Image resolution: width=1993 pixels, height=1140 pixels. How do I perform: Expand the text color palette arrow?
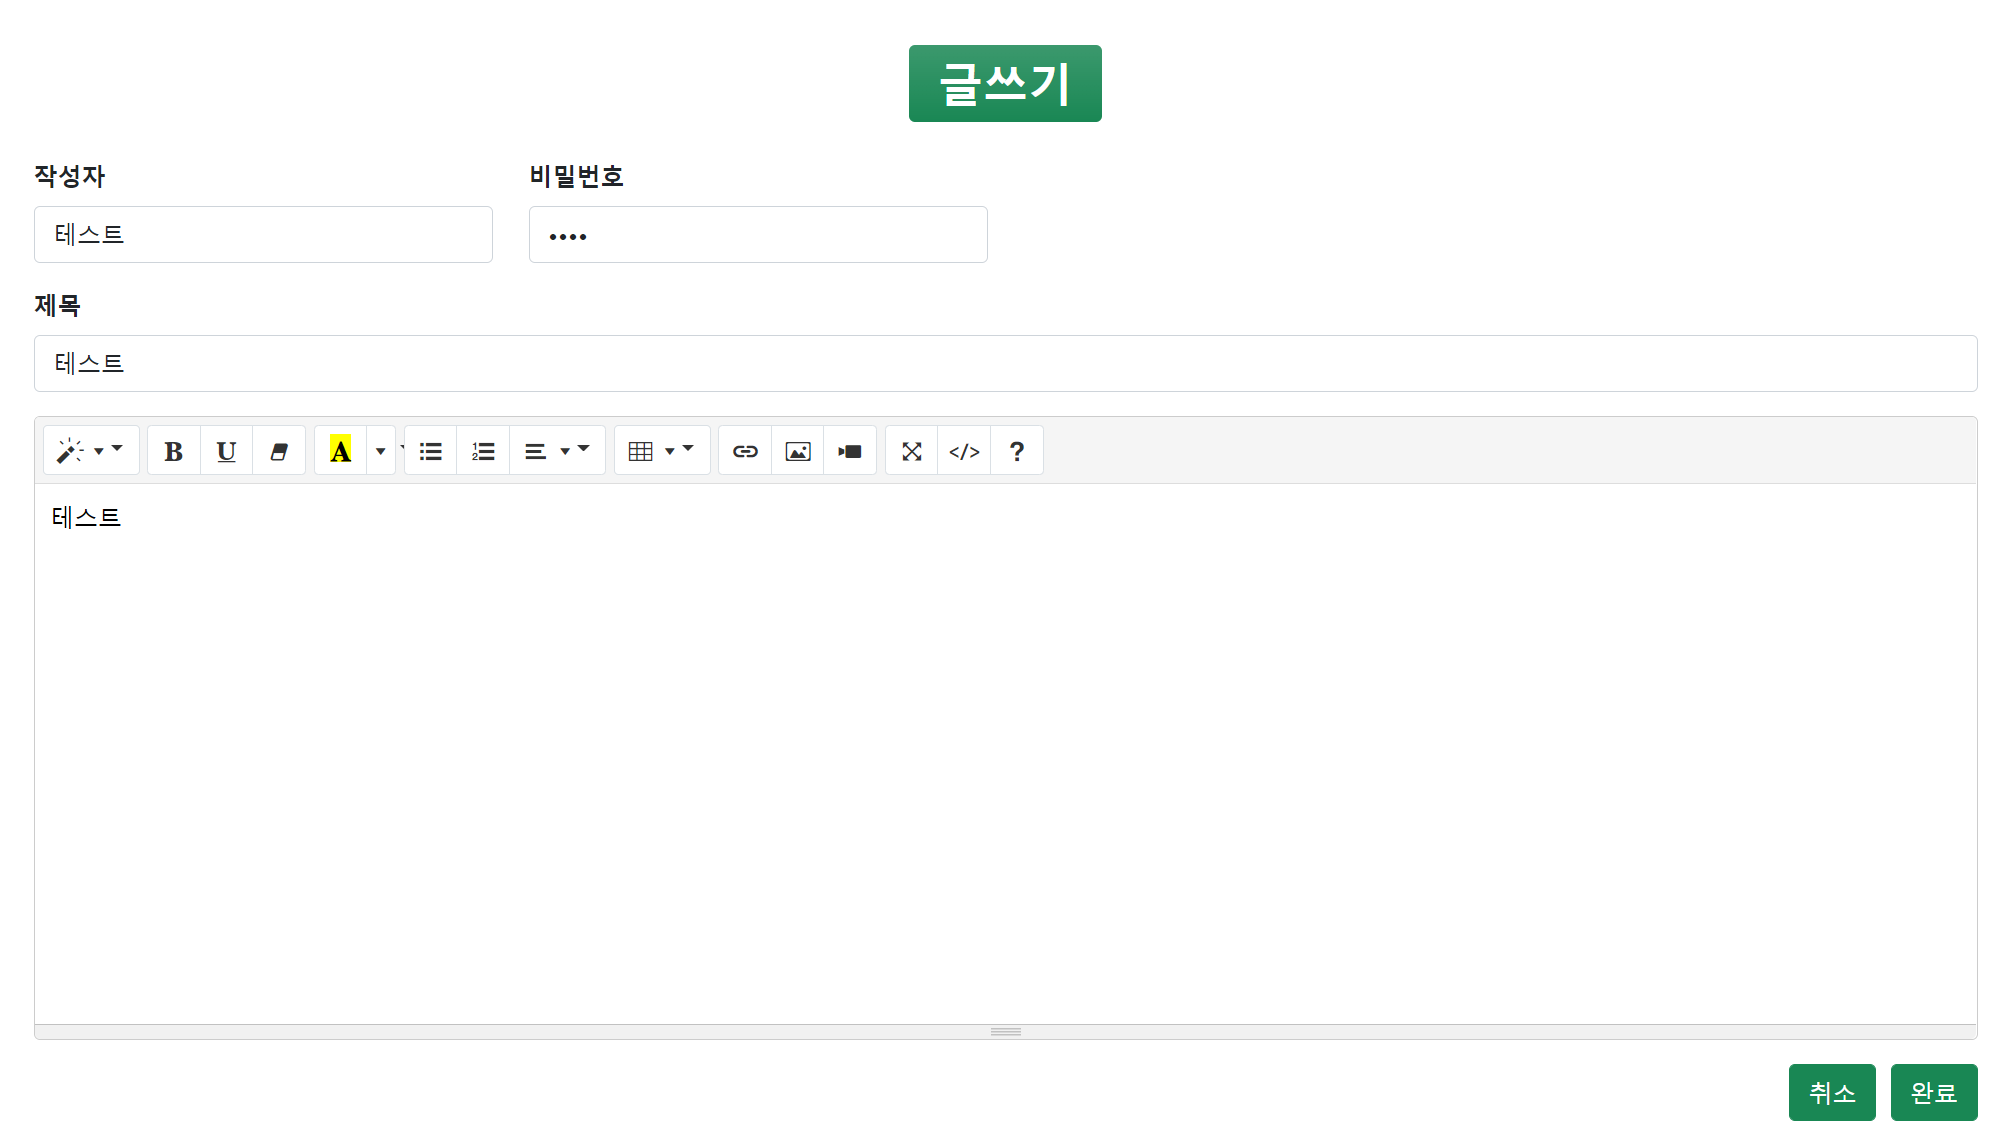click(381, 451)
